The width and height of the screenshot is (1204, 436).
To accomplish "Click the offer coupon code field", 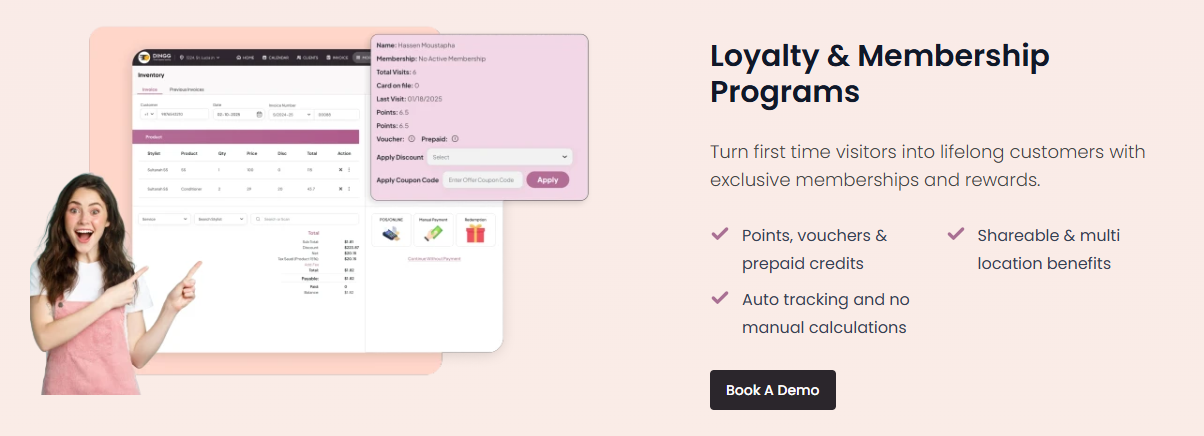I will (x=483, y=180).
